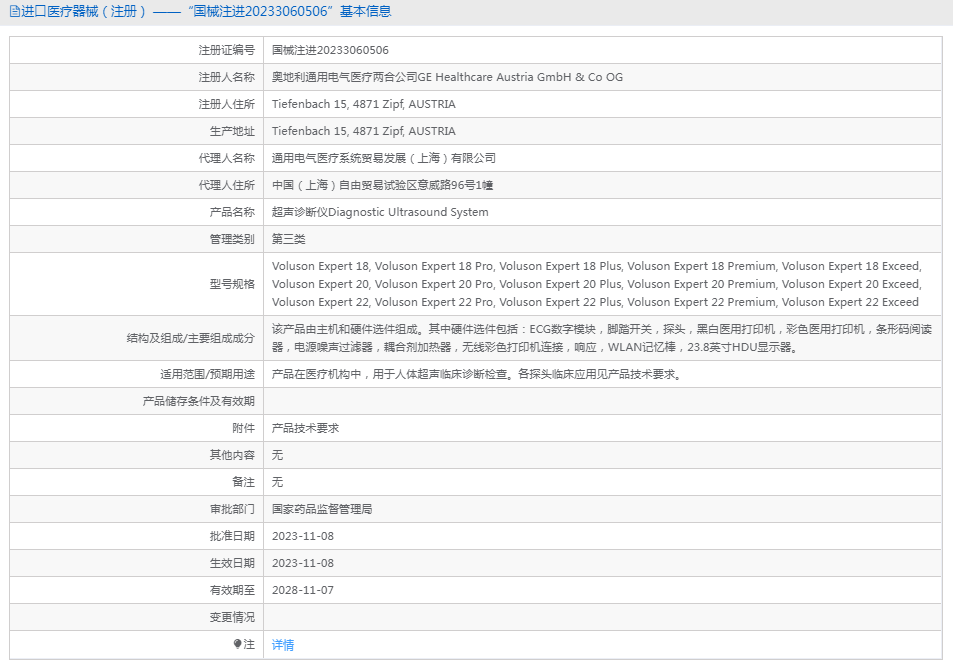The width and height of the screenshot is (953, 666).
Task: Click the 结构及组成/主要组成成分 label
Action: click(190, 338)
